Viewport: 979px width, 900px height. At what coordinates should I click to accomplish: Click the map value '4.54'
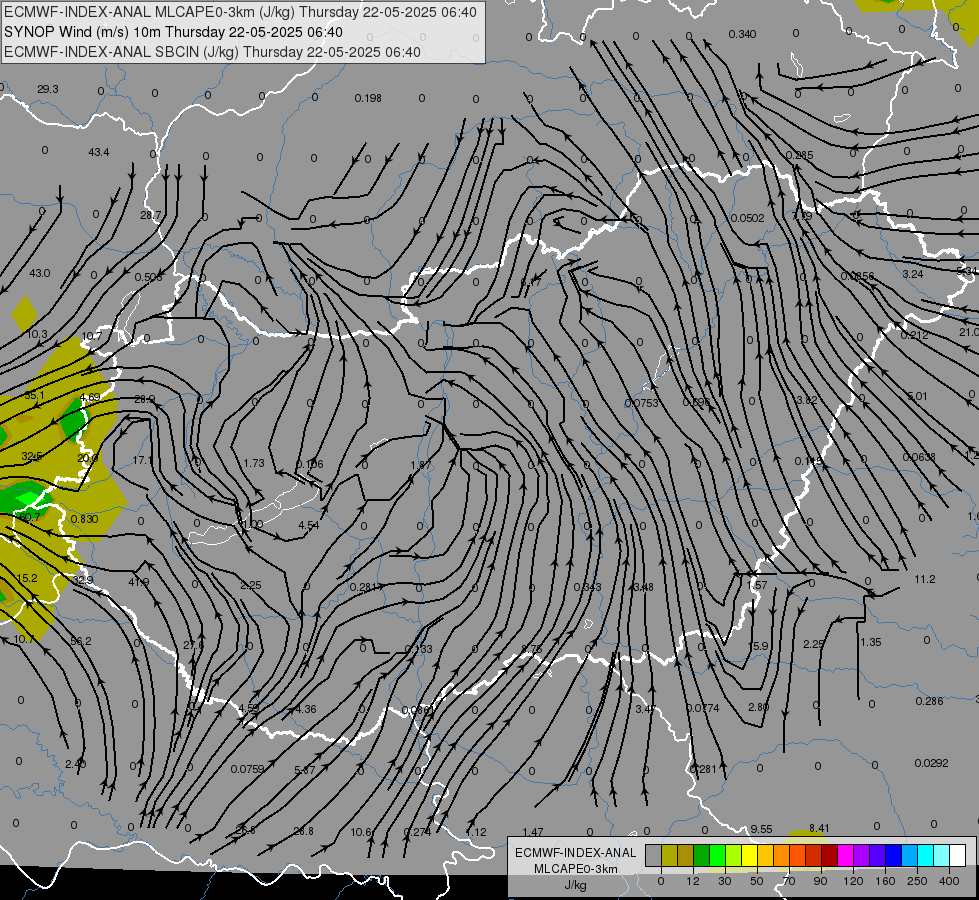point(308,525)
